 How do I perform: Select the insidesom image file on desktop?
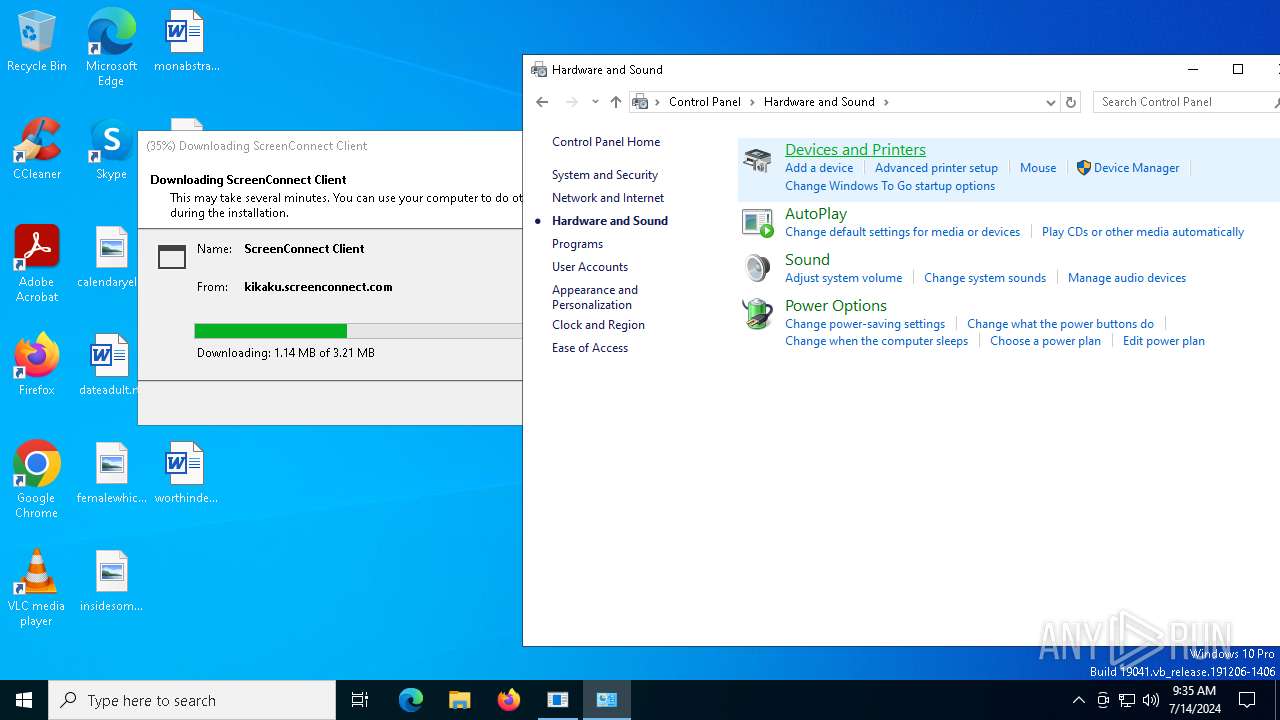(x=111, y=581)
